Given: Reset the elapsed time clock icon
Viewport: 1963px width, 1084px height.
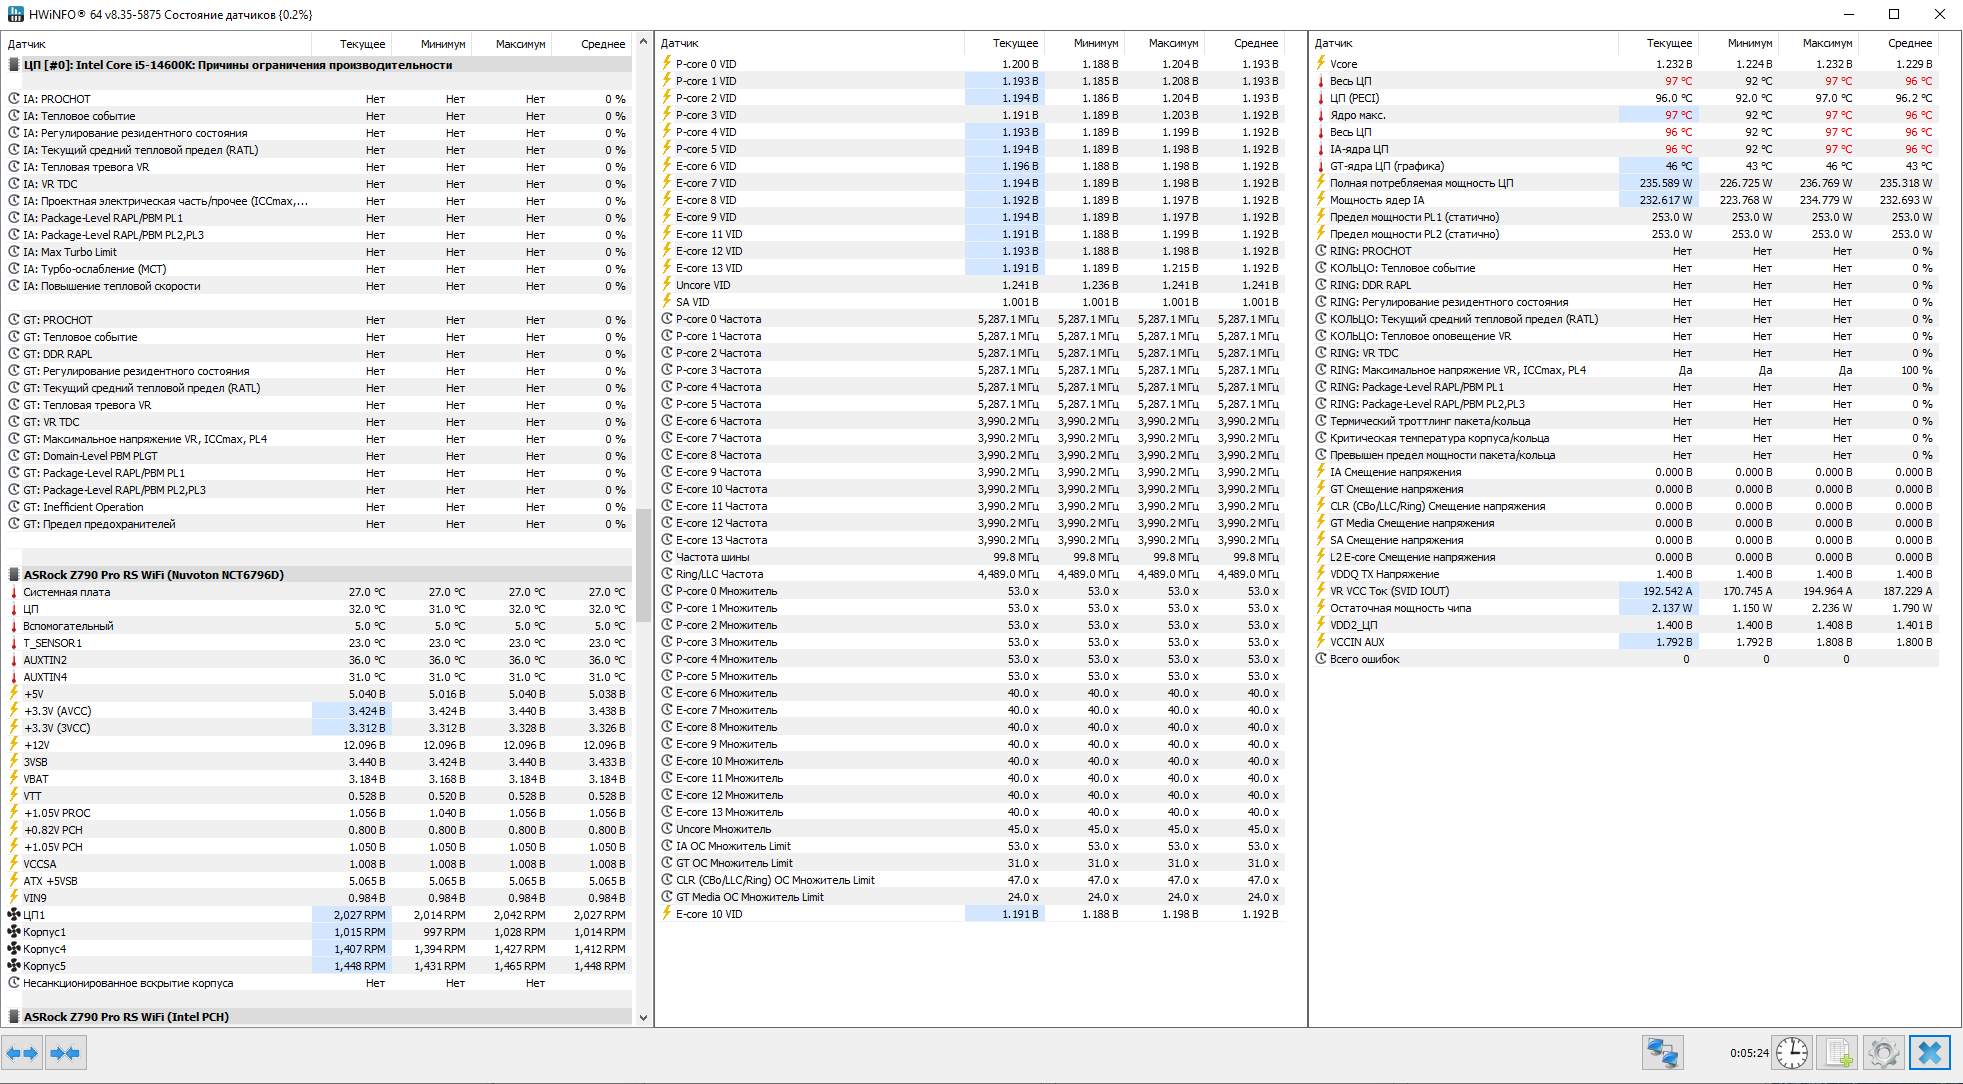Looking at the screenshot, I should tap(1791, 1053).
